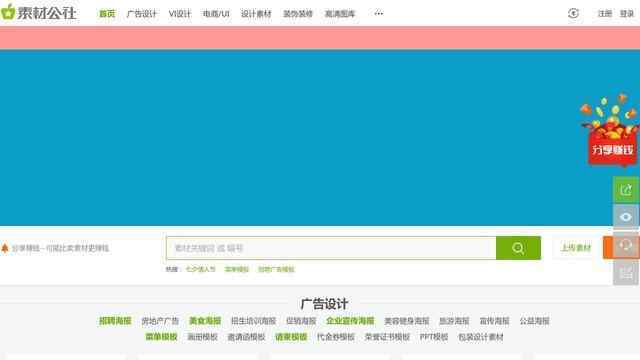Go to the VI设计 section
Image resolution: width=640 pixels, height=360 pixels.
click(x=180, y=14)
